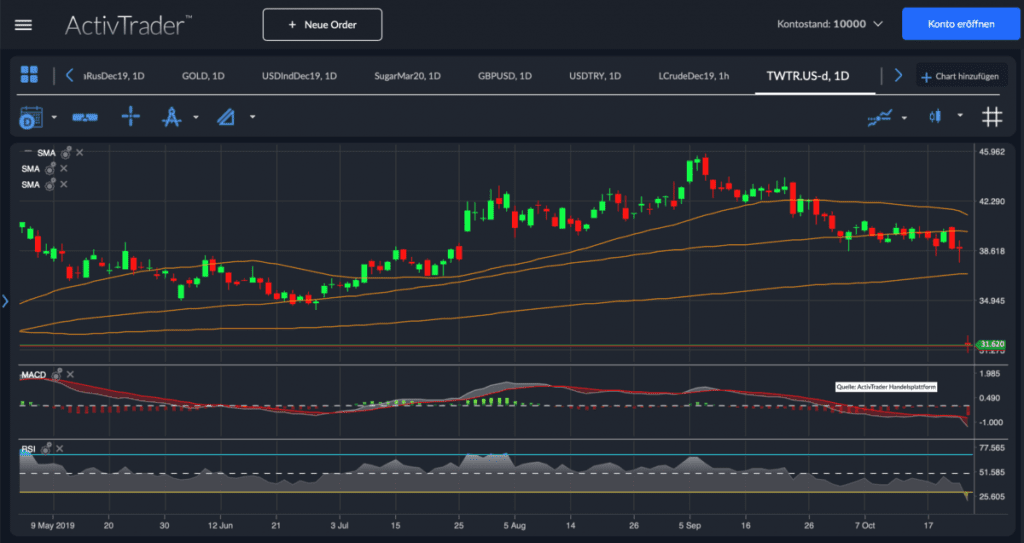Viewport: 1024px width, 543px height.
Task: Switch to the LCrudeDec19, 1h tab
Action: click(694, 76)
